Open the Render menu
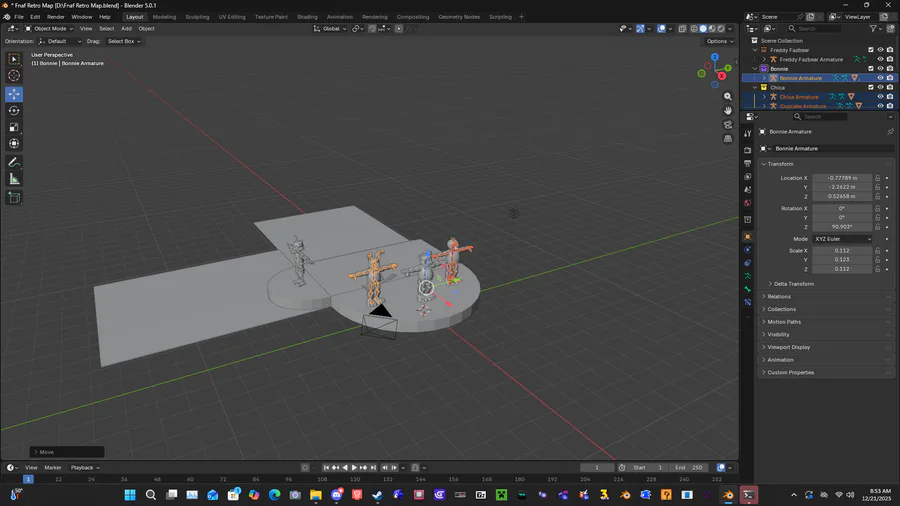Image resolution: width=900 pixels, height=506 pixels. click(56, 17)
